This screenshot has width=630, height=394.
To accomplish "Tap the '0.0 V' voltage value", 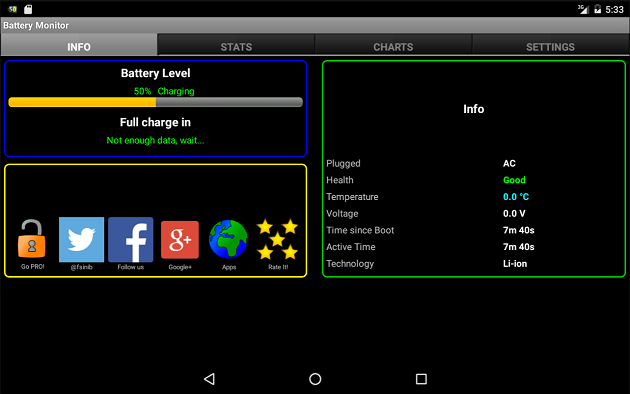I will [514, 214].
